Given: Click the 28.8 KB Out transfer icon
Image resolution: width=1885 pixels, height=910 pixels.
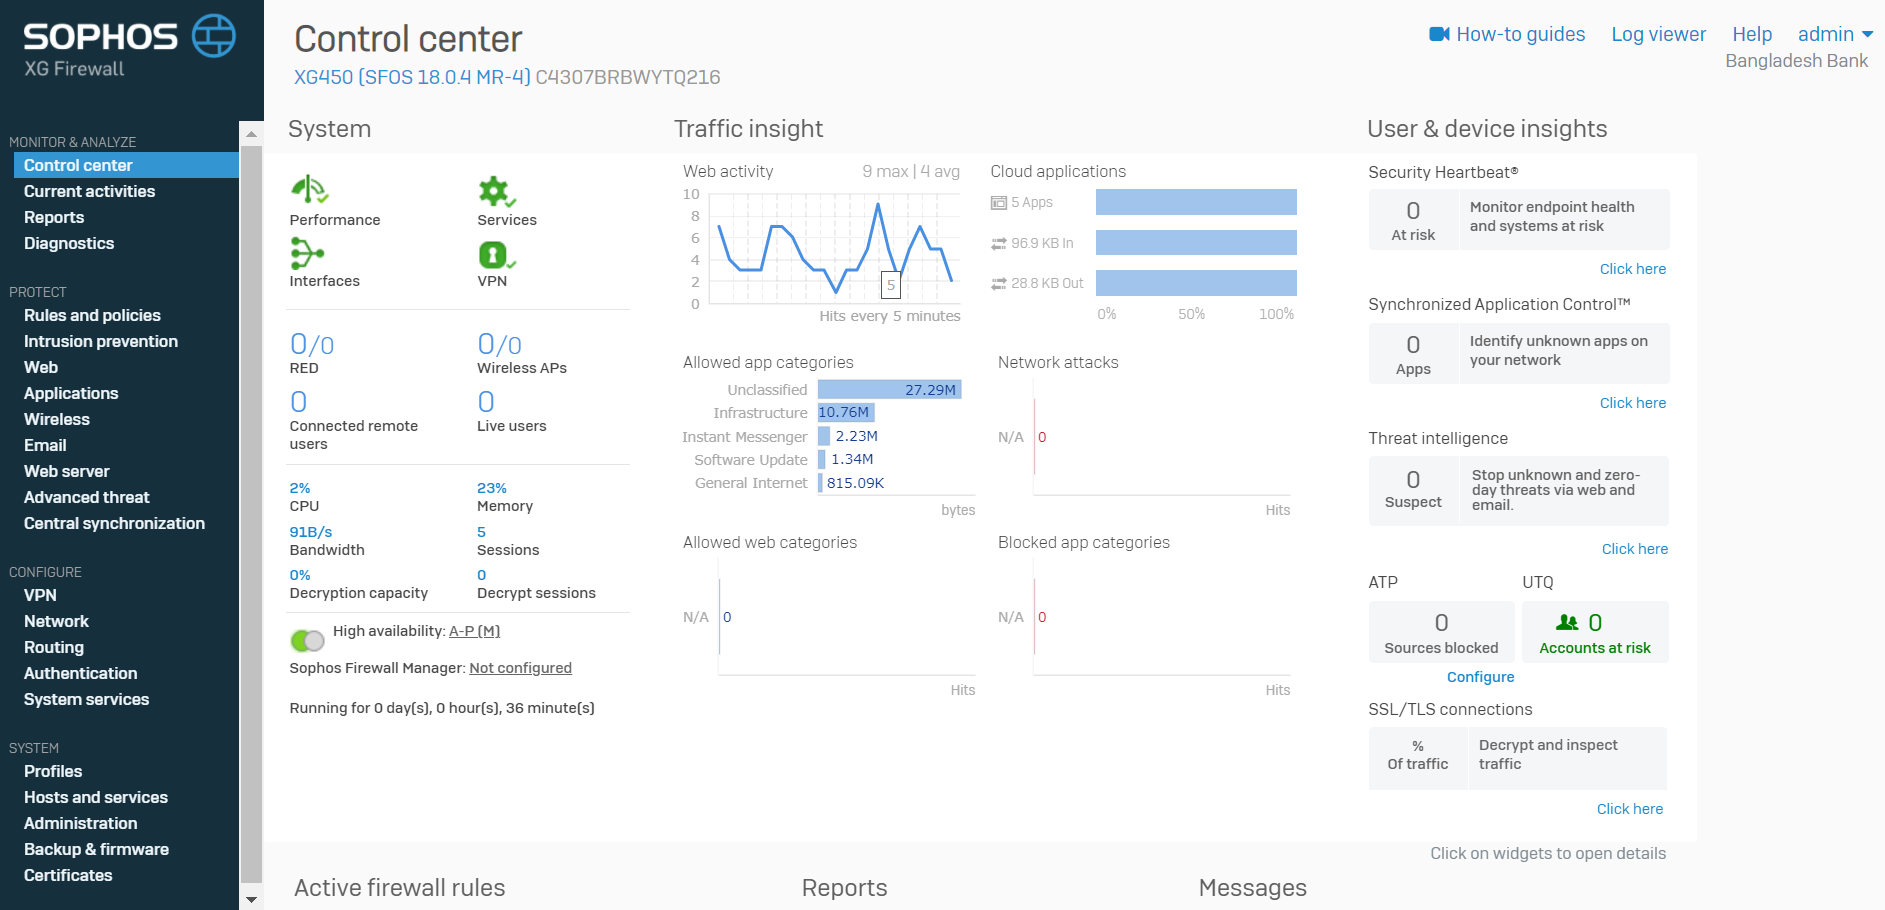Looking at the screenshot, I should (x=998, y=284).
